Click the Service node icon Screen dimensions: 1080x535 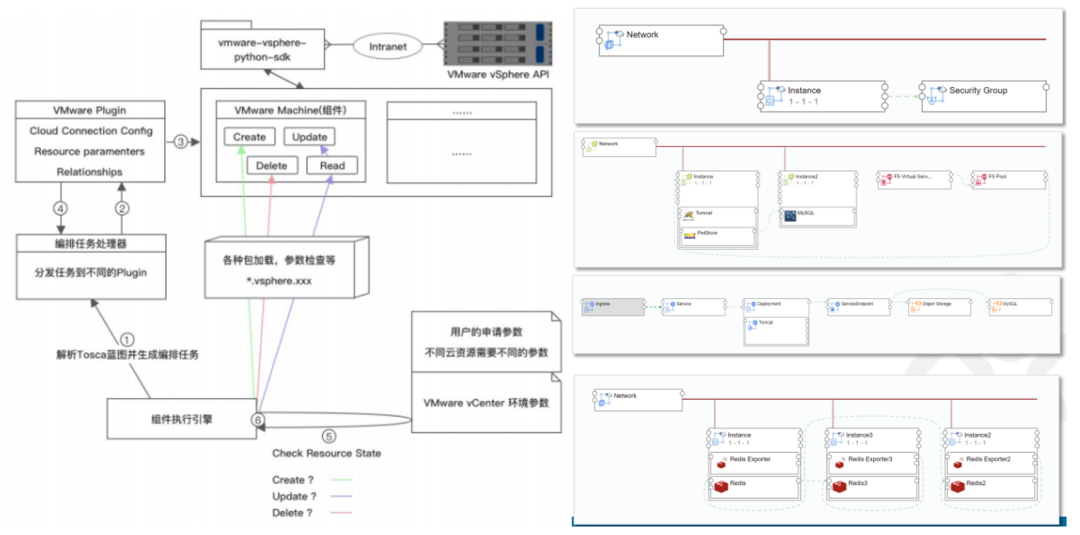[669, 306]
